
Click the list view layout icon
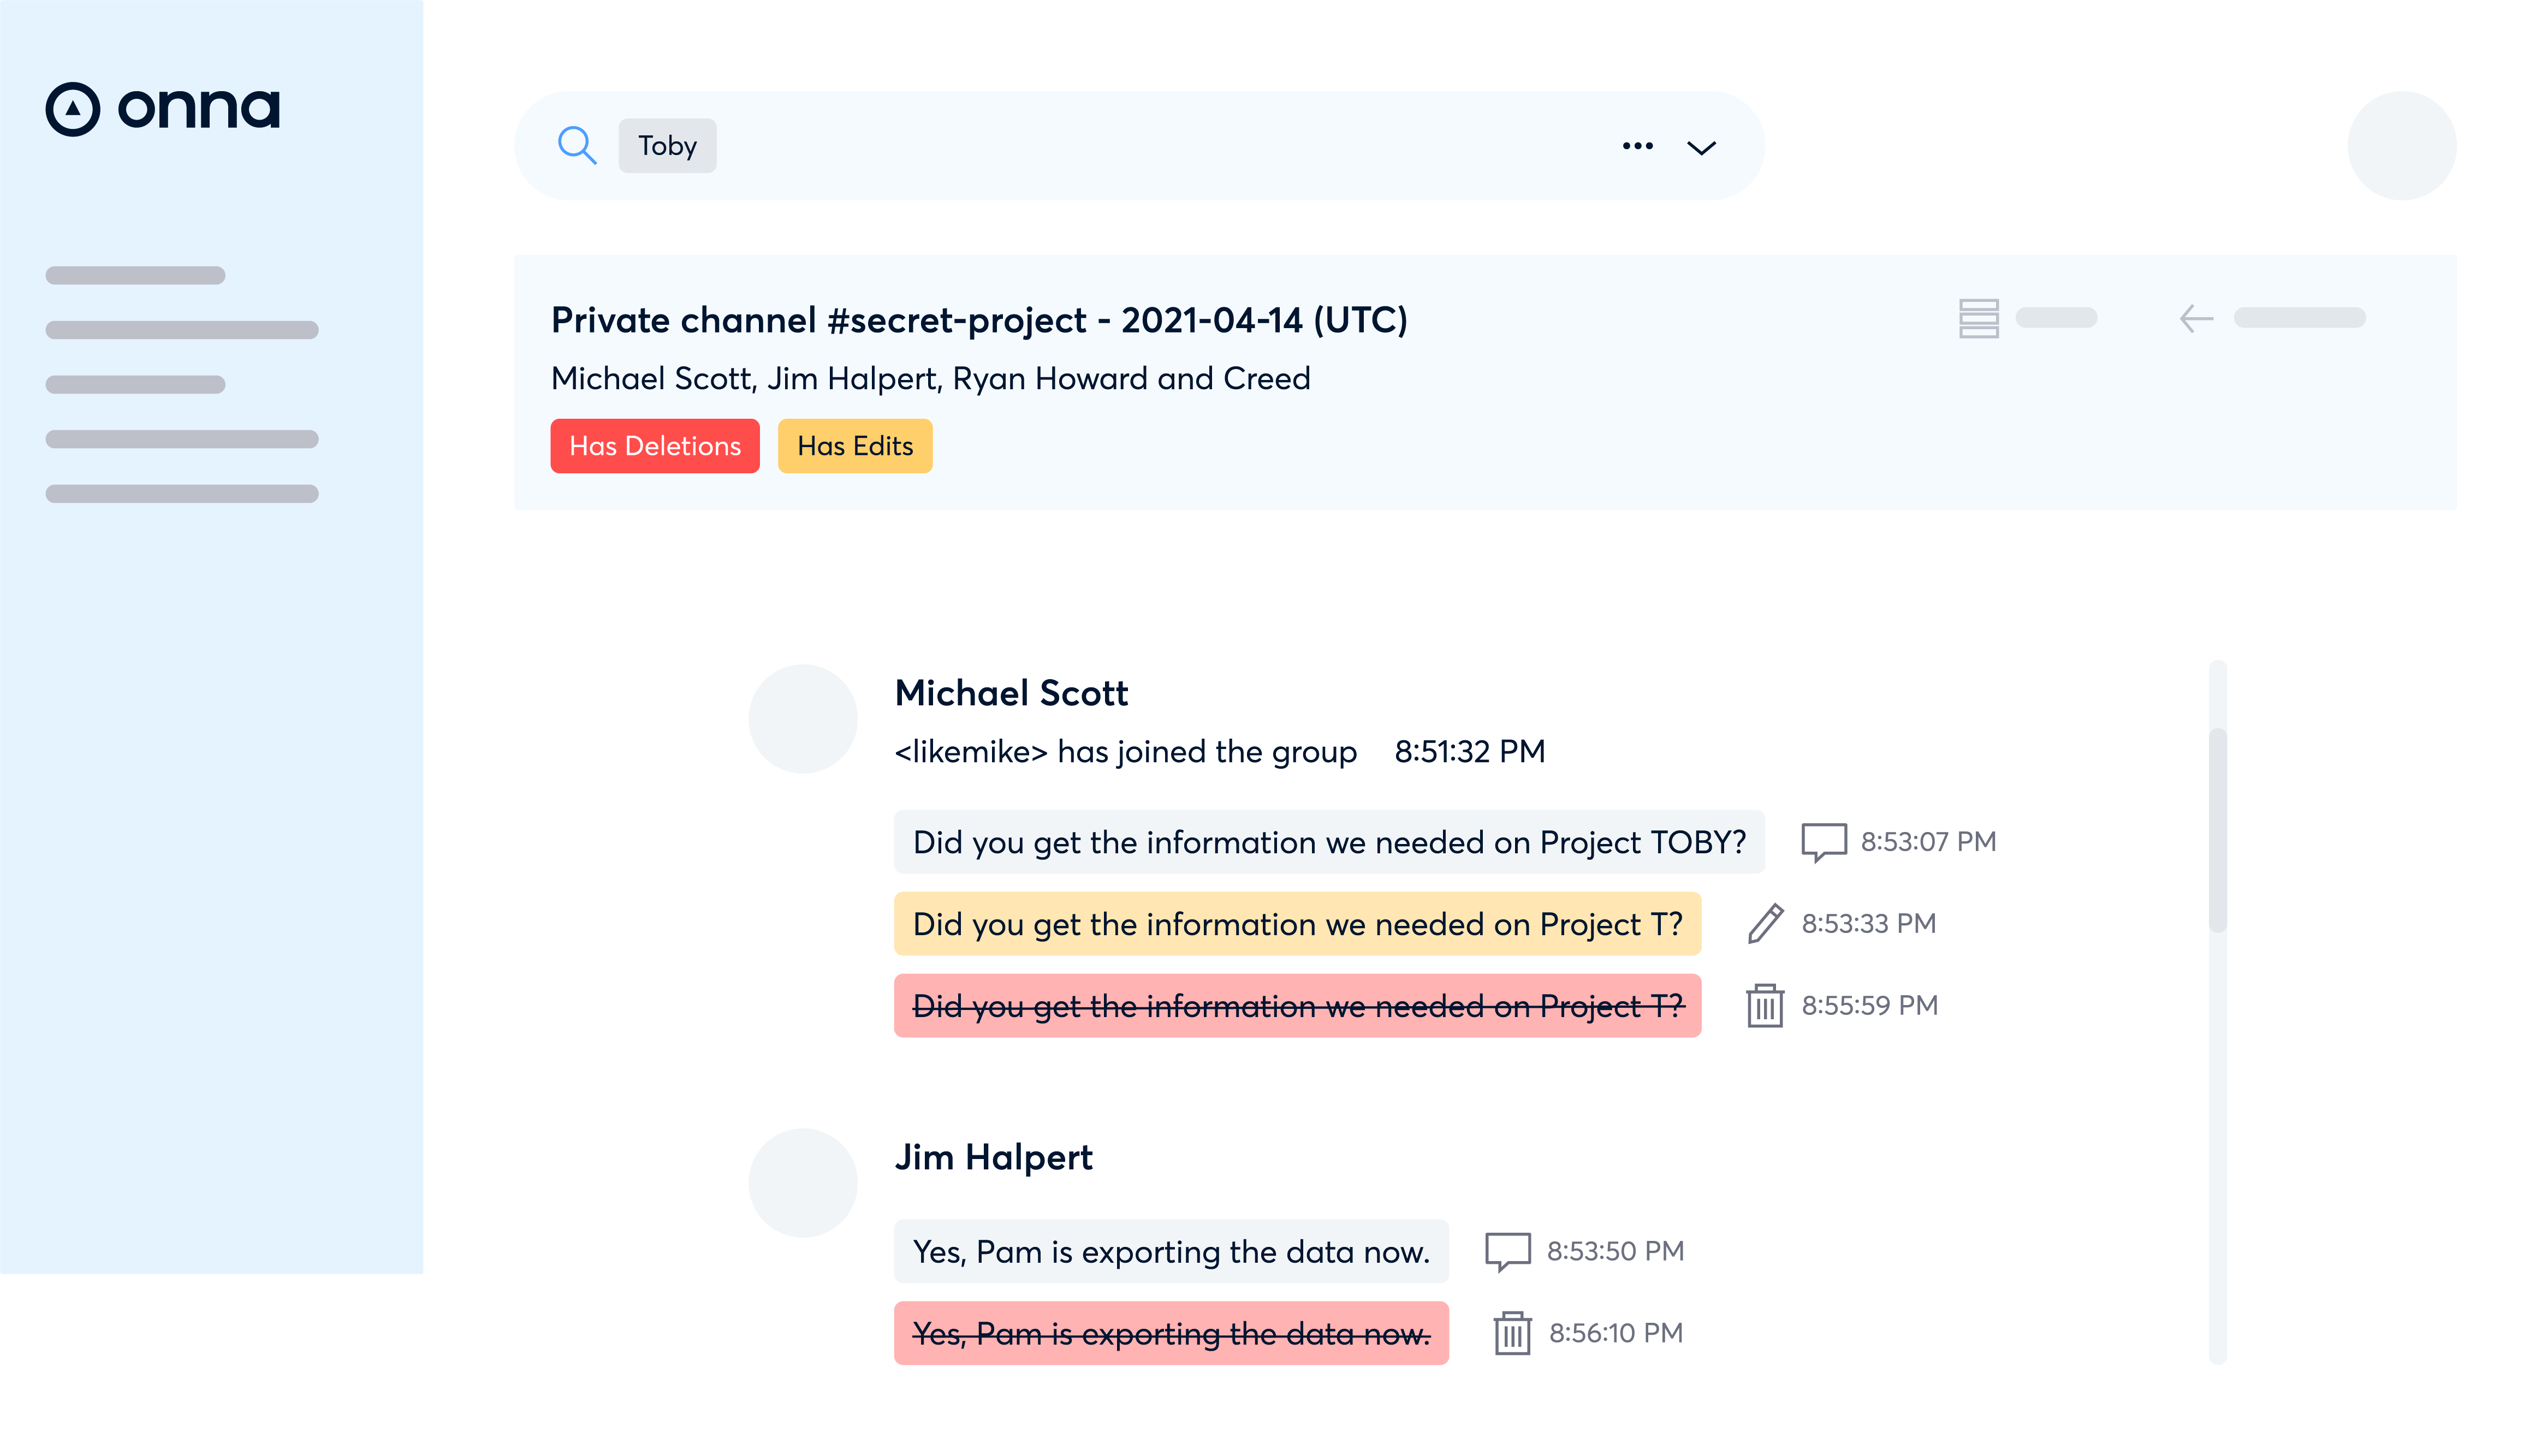(1978, 319)
